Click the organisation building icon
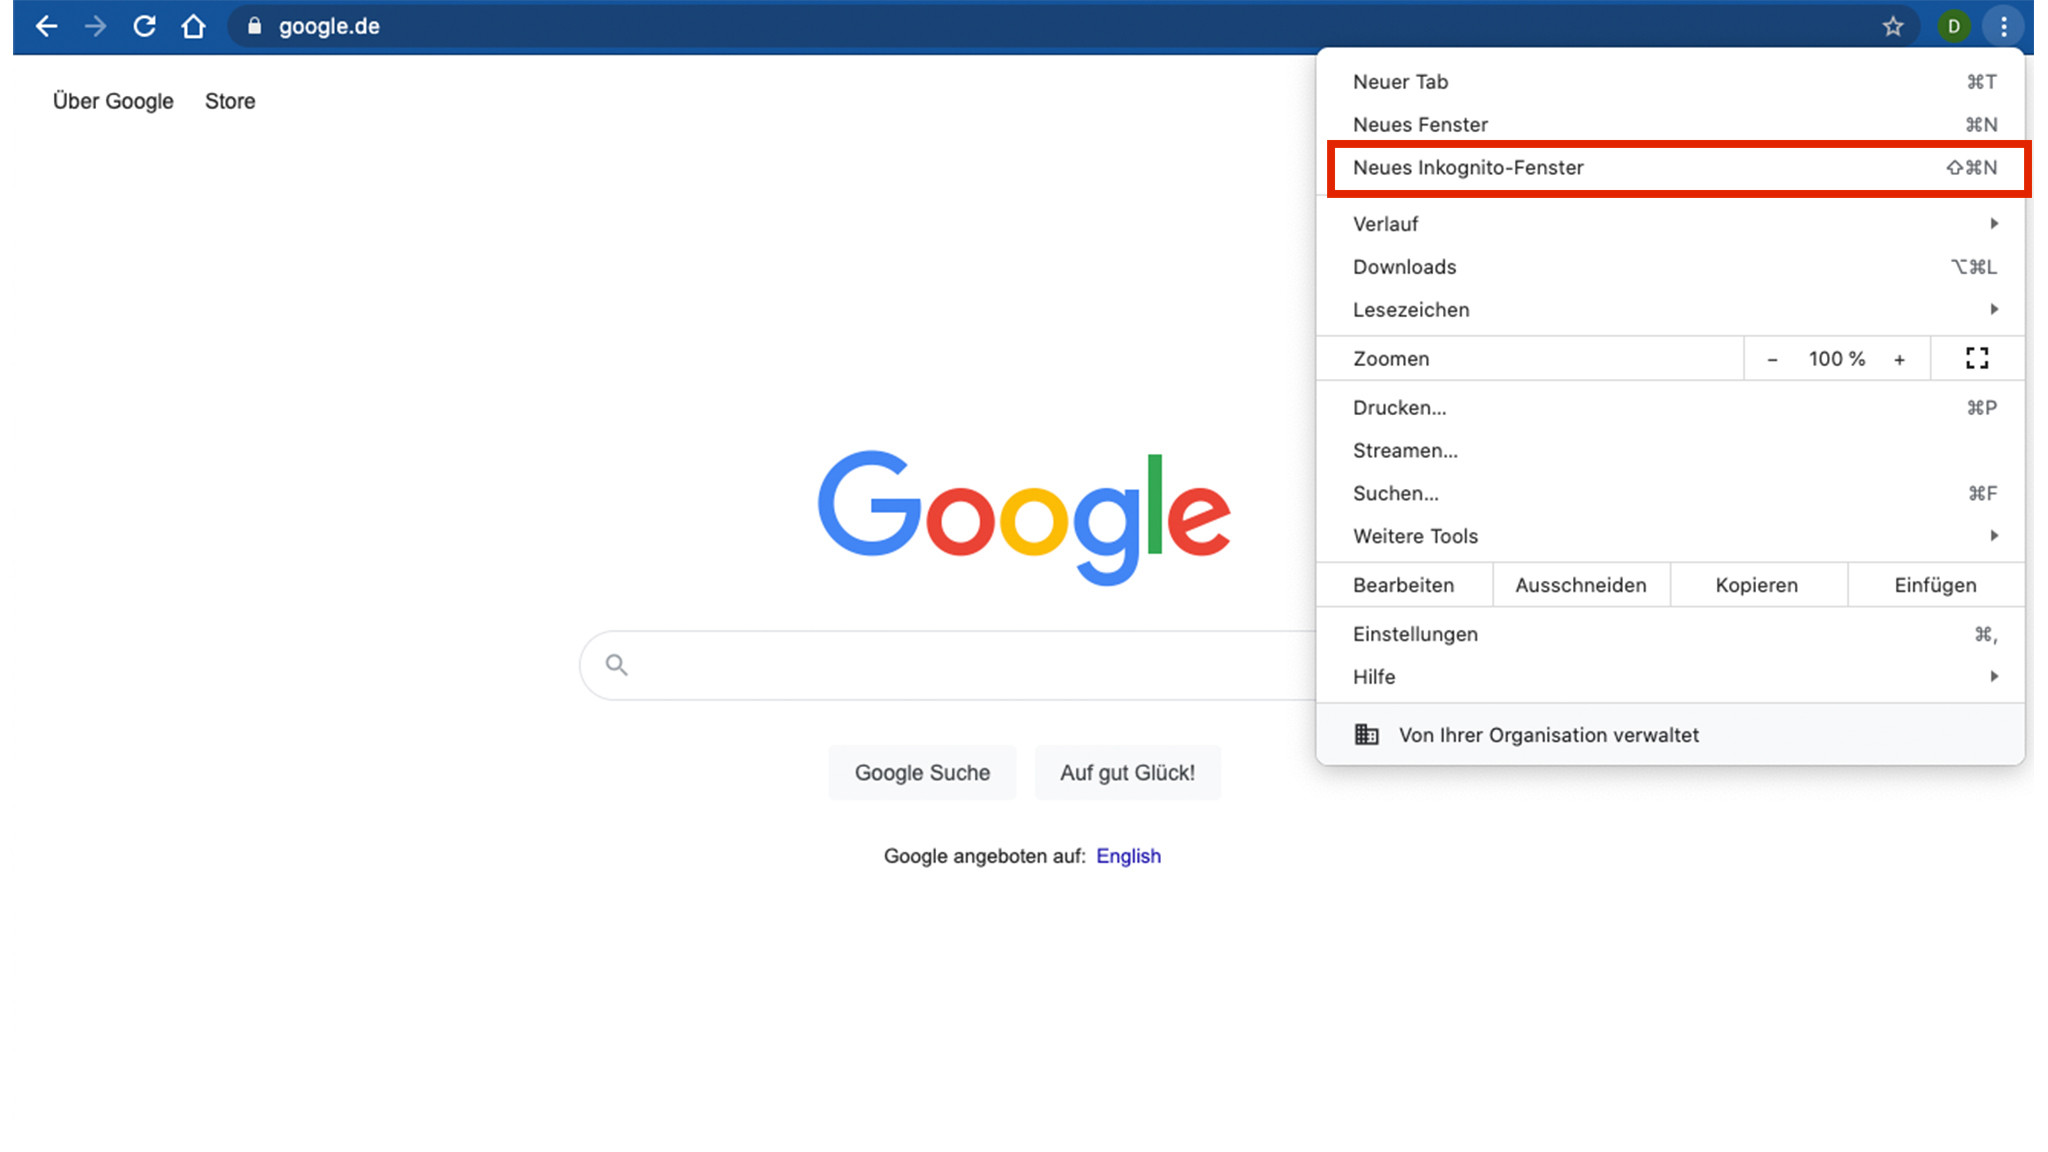2048x1152 pixels. coord(1366,734)
